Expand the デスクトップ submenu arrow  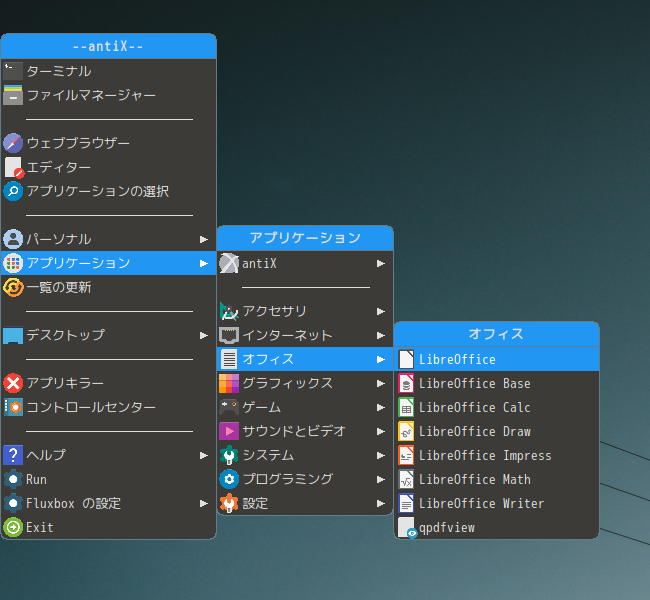click(x=204, y=335)
